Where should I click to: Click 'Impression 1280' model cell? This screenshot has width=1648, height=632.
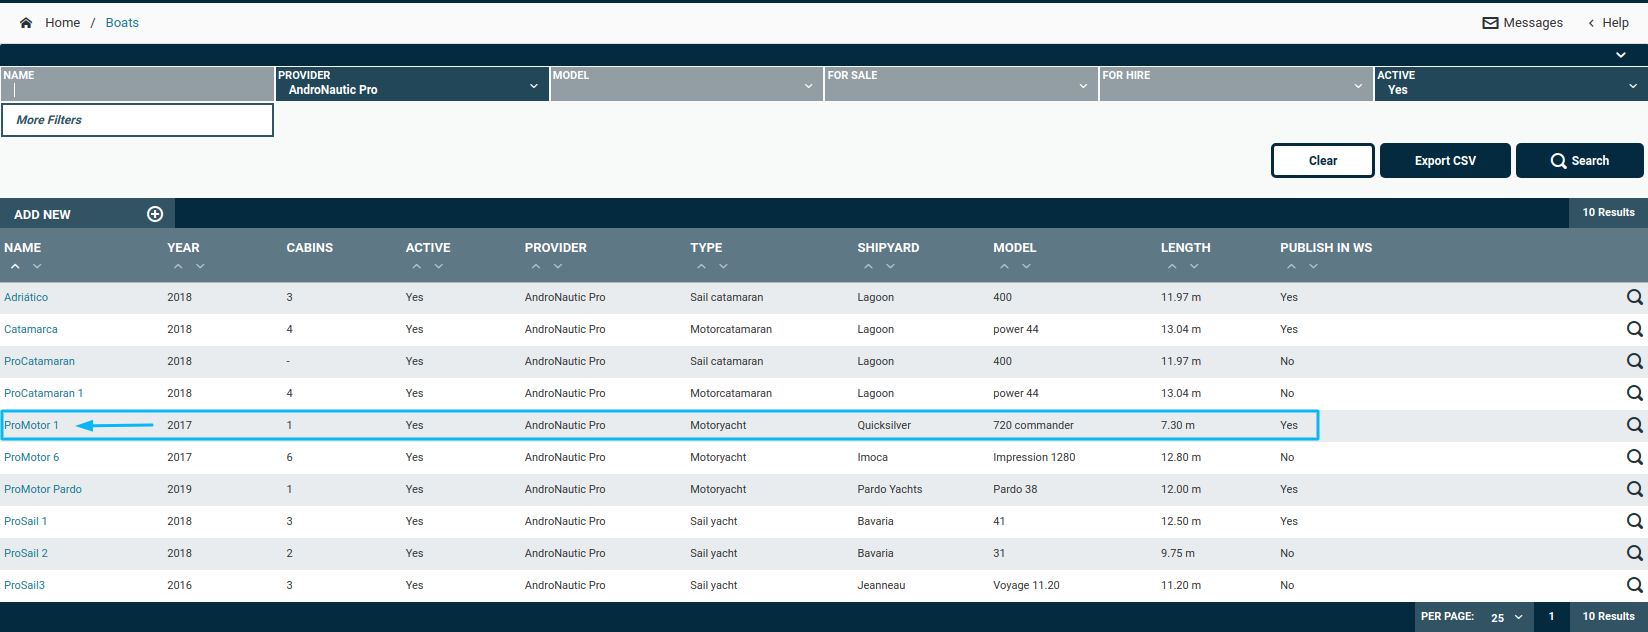pyautogui.click(x=1034, y=457)
